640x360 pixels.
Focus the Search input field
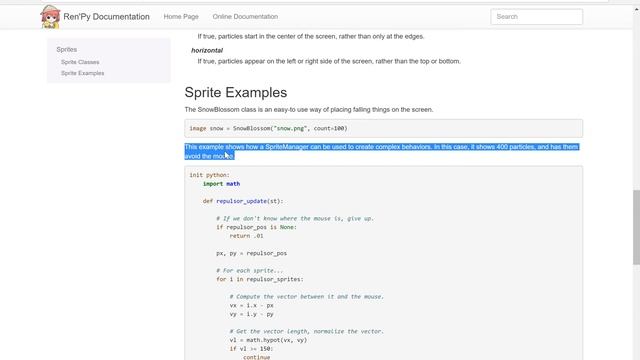(536, 17)
